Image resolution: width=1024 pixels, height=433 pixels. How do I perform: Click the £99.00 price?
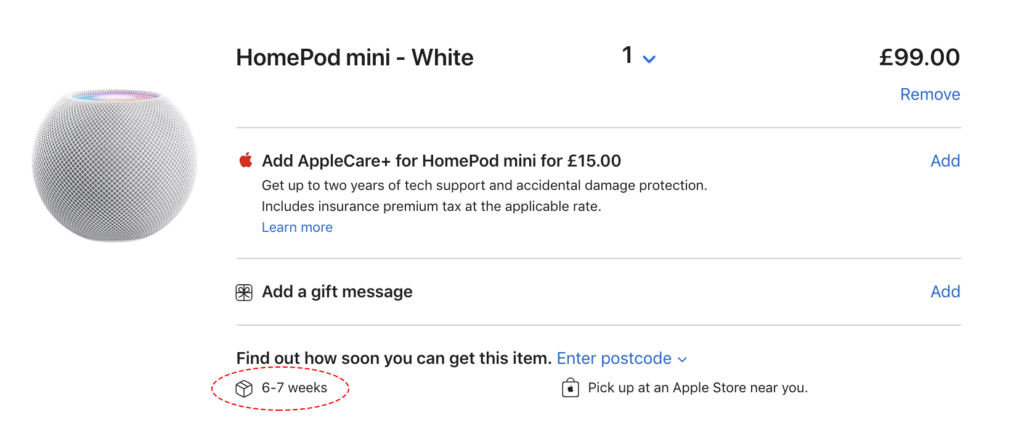pos(919,58)
